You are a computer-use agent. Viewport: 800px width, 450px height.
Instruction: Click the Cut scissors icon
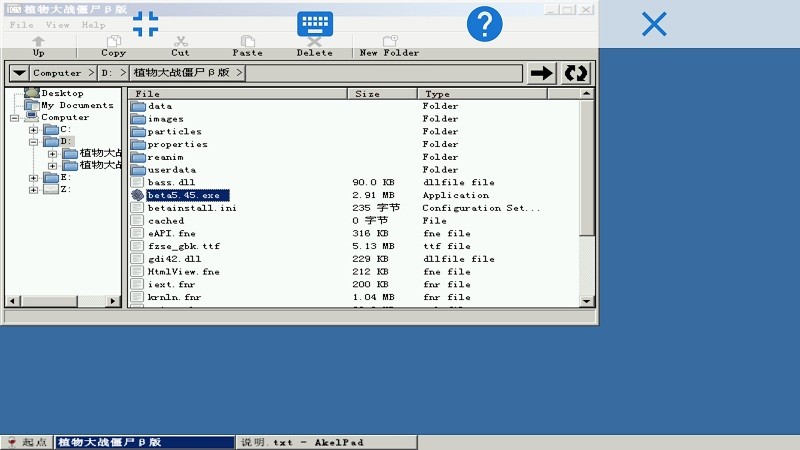(x=180, y=42)
